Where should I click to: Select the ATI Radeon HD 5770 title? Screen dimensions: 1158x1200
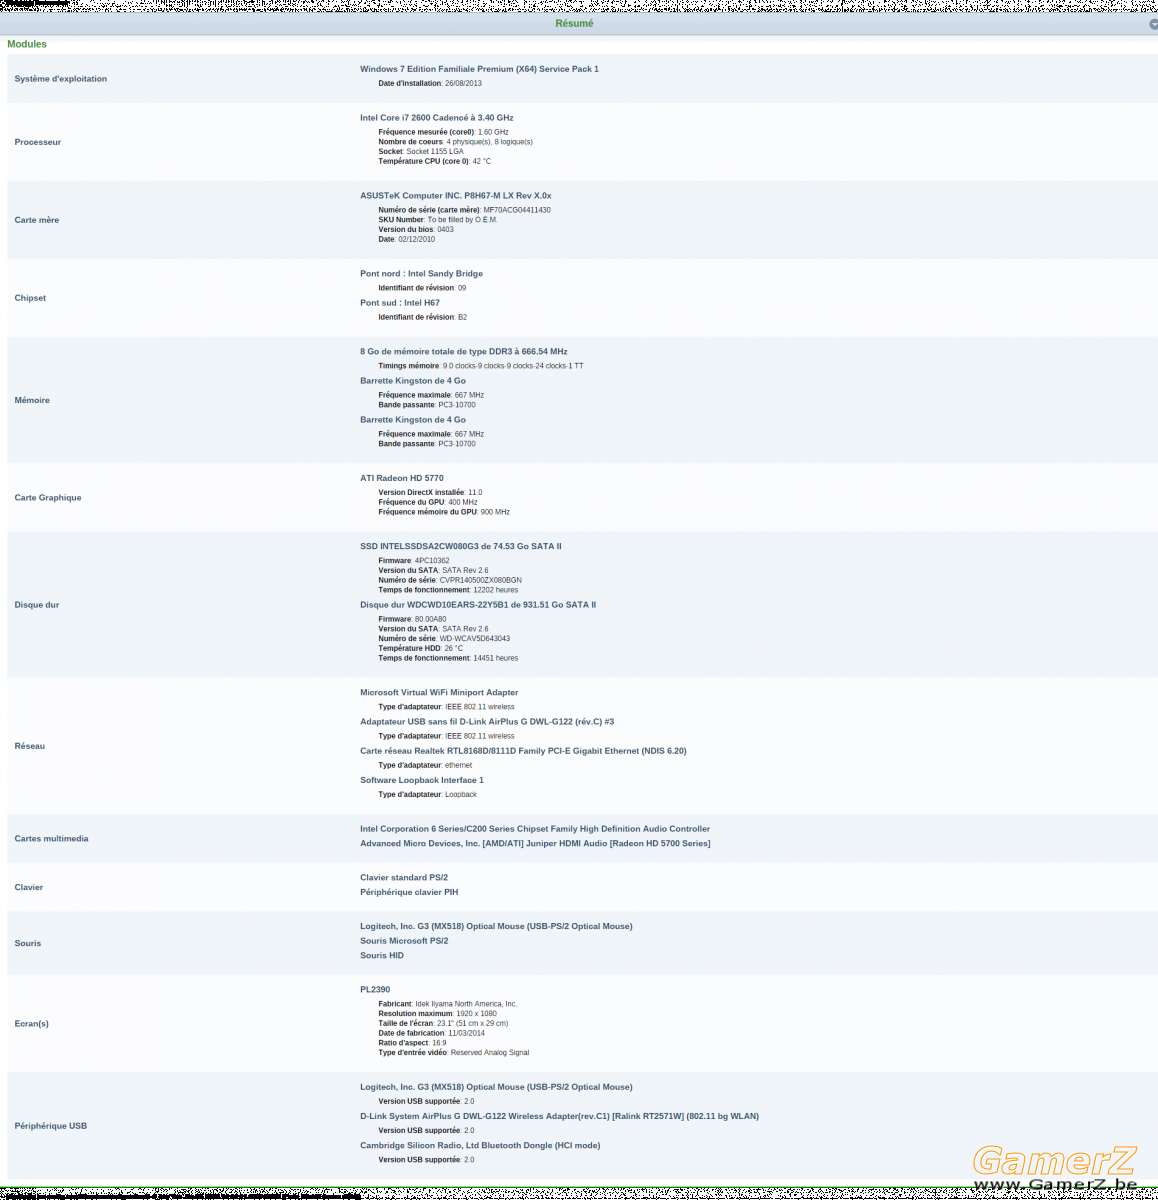402,478
